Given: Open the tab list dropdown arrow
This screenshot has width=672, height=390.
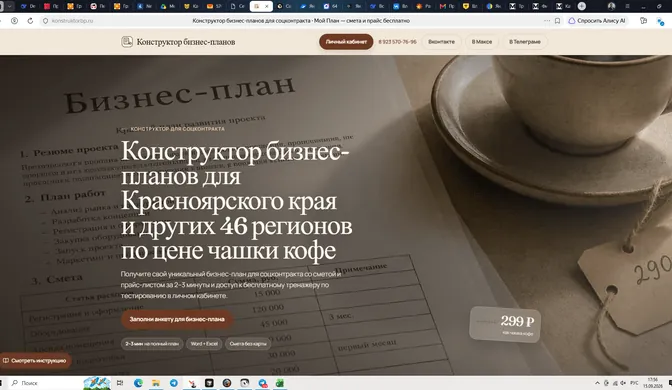Looking at the screenshot, I should pos(9,6).
